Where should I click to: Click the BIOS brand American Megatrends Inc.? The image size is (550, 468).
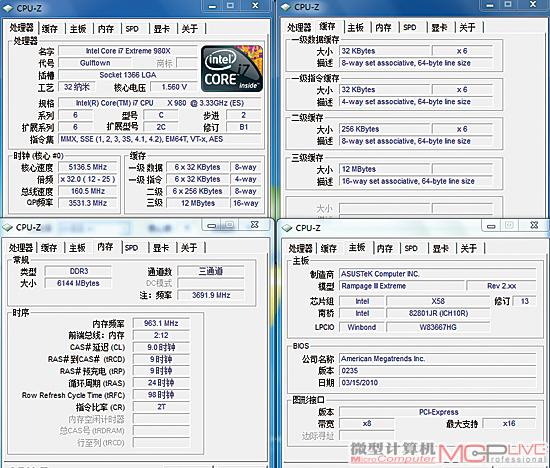[437, 359]
